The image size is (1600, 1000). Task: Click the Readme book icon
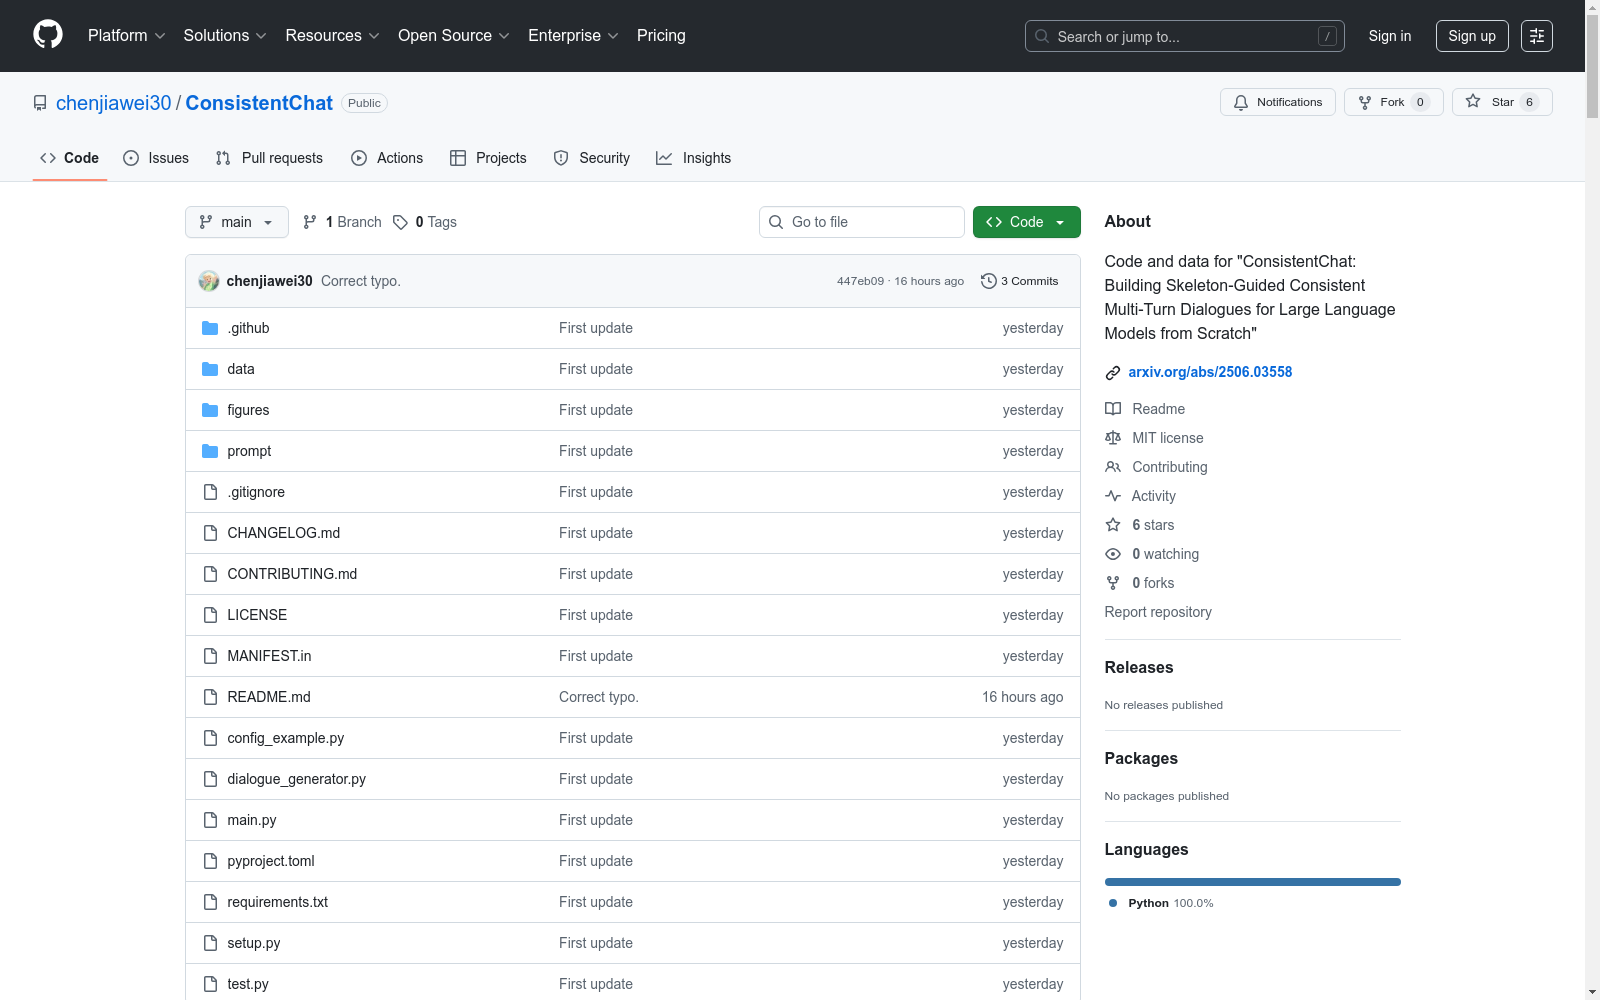click(1113, 409)
